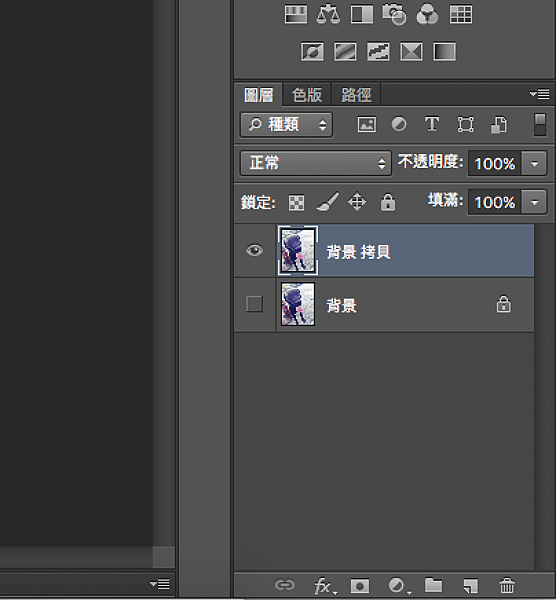Screen dimensions: 556x600
Task: Open the 填滿 slider dropdown arrow
Action: [535, 202]
